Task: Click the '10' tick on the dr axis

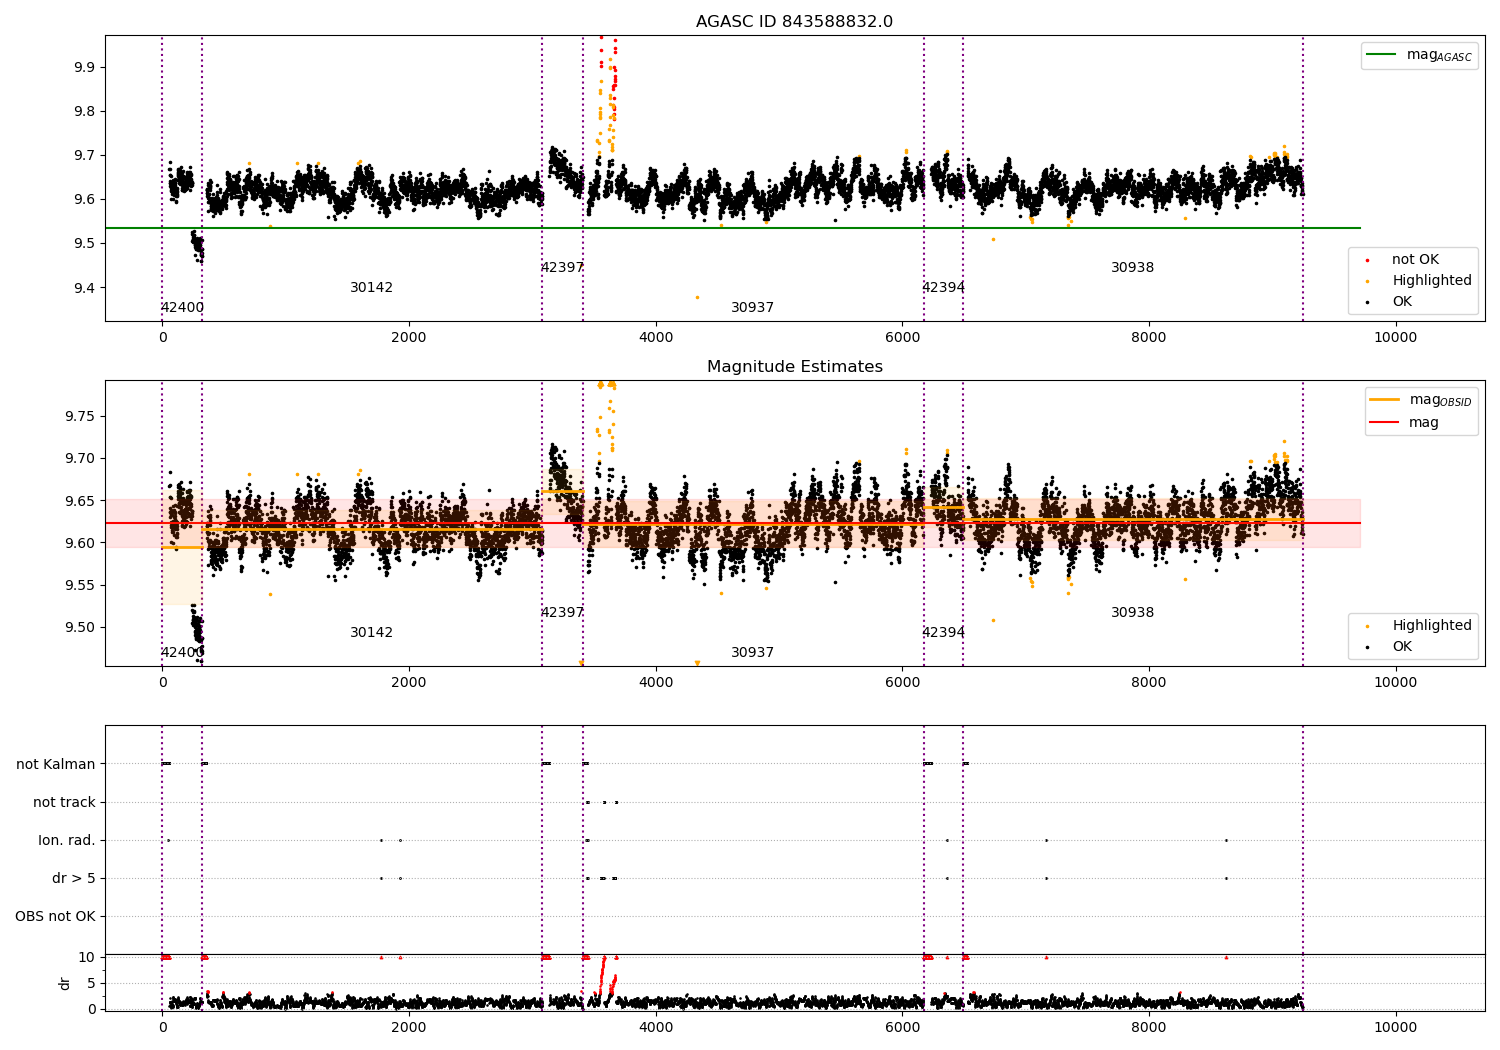Action: 87,957
